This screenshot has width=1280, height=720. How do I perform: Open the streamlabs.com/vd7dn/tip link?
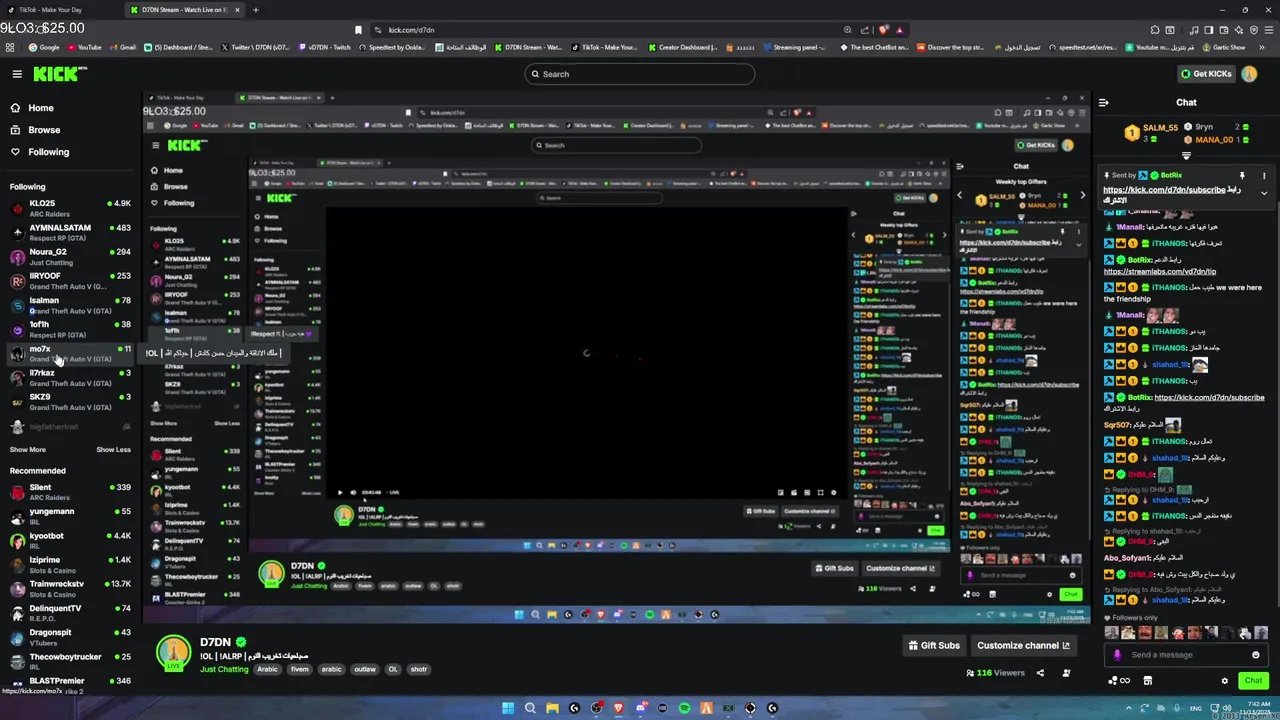[1160, 271]
